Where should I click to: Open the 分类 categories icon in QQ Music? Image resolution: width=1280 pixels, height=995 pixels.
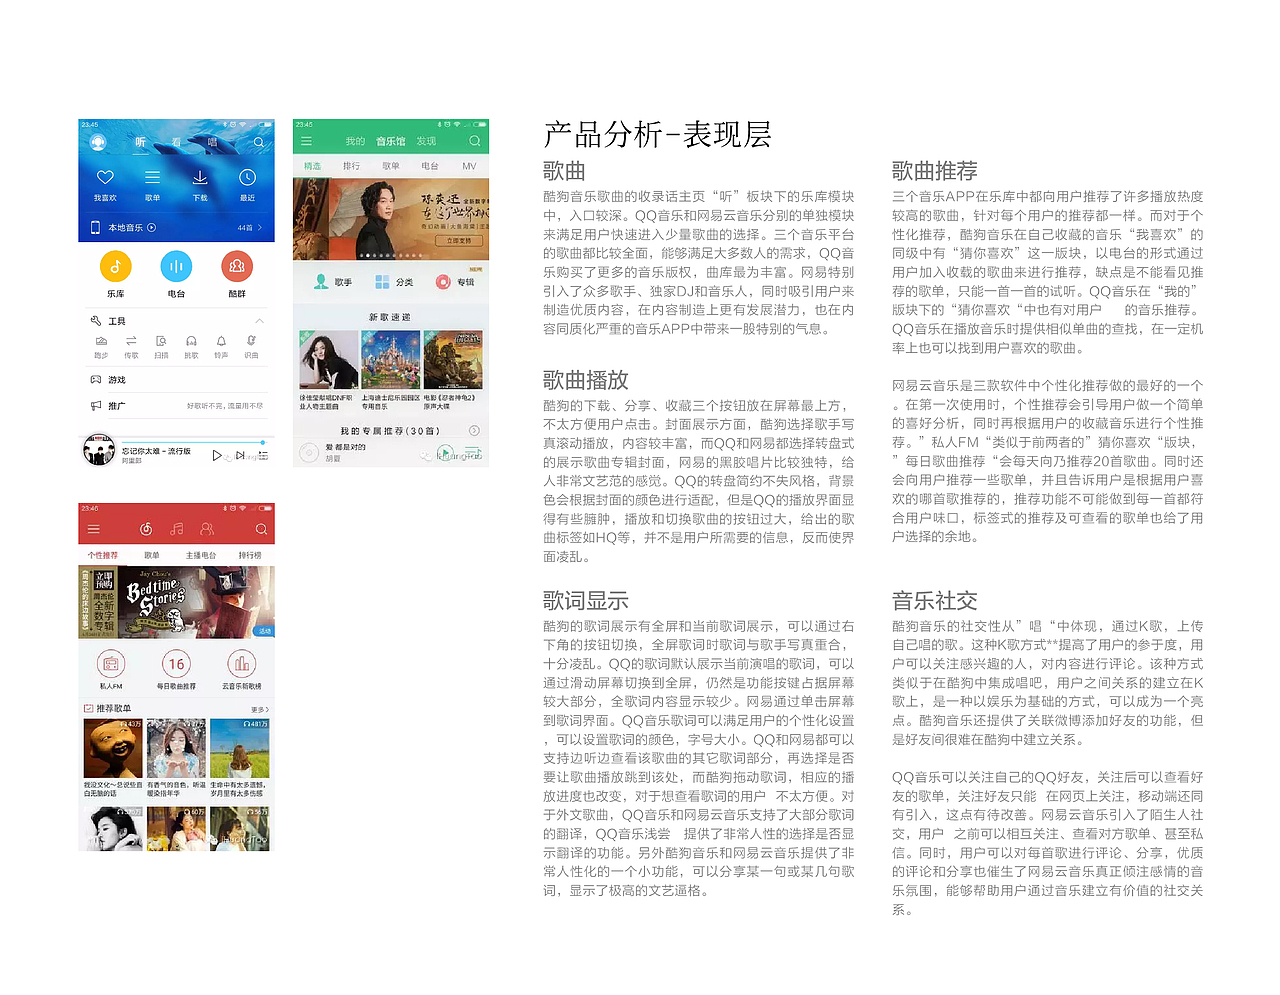[382, 281]
